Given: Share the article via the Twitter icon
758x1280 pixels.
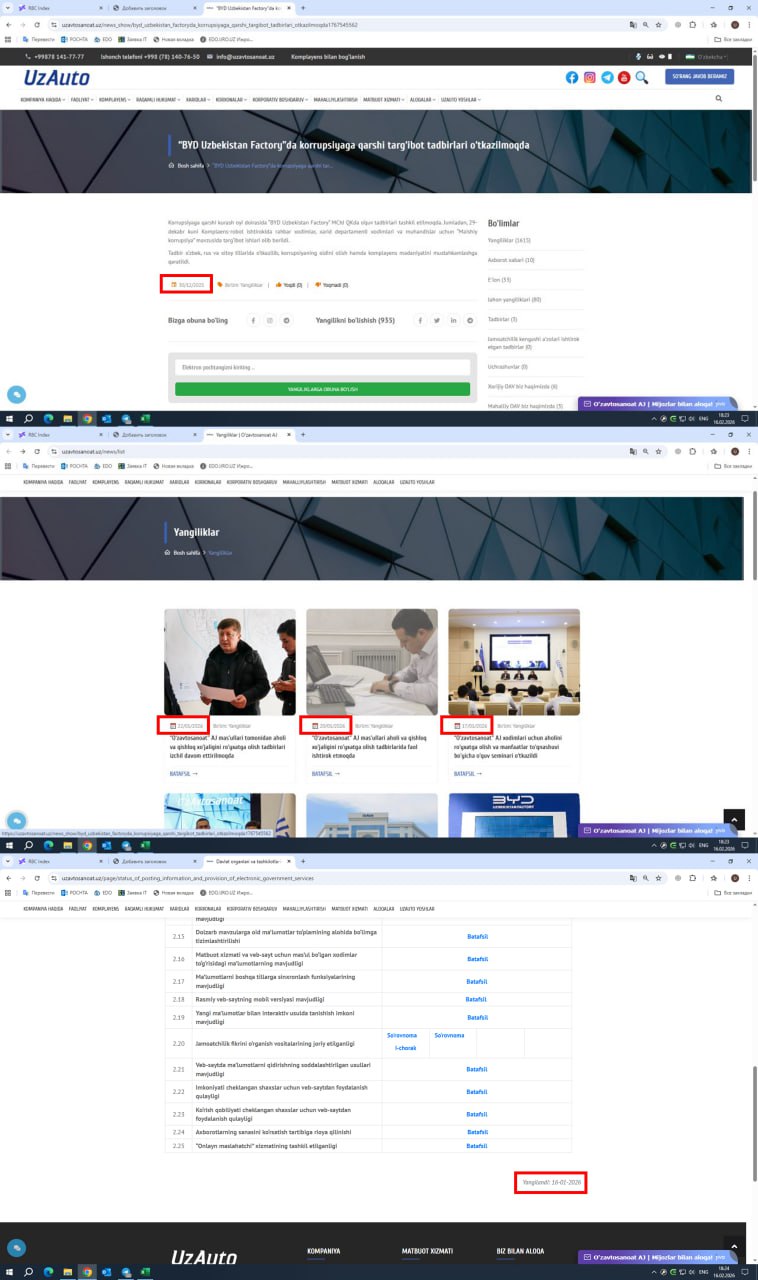Looking at the screenshot, I should [436, 320].
